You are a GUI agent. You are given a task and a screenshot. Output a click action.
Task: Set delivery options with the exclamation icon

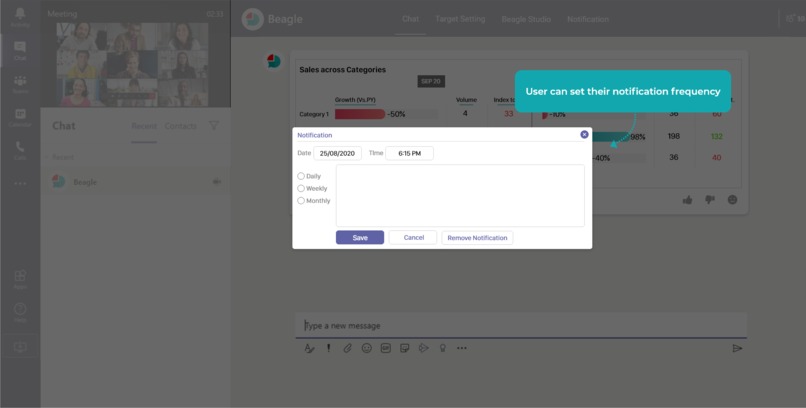[328, 348]
